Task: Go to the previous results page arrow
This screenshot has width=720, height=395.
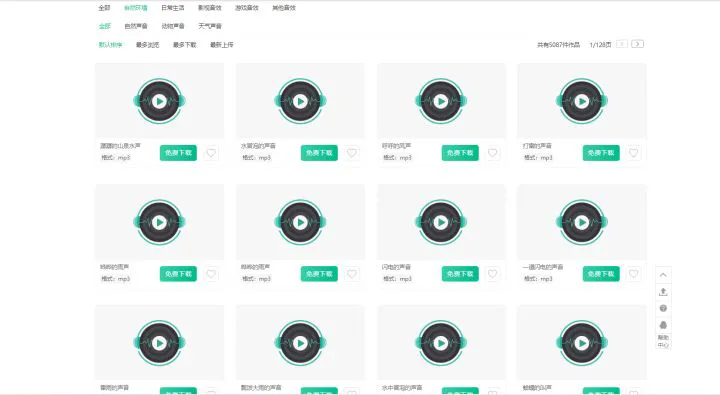Action: [622, 44]
